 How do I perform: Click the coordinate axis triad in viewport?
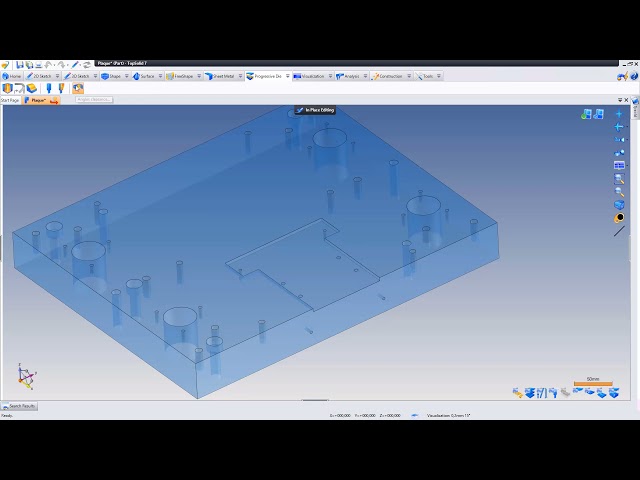click(x=26, y=377)
